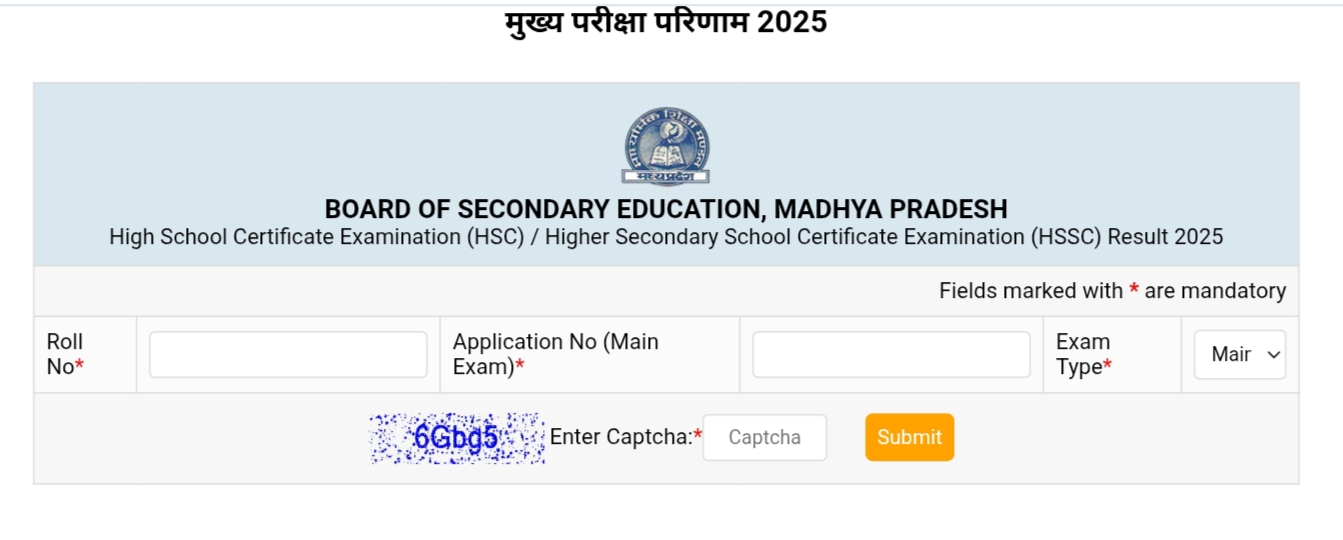Click the 'Exam Type' label text
This screenshot has height=540, width=1343.
click(x=1082, y=354)
